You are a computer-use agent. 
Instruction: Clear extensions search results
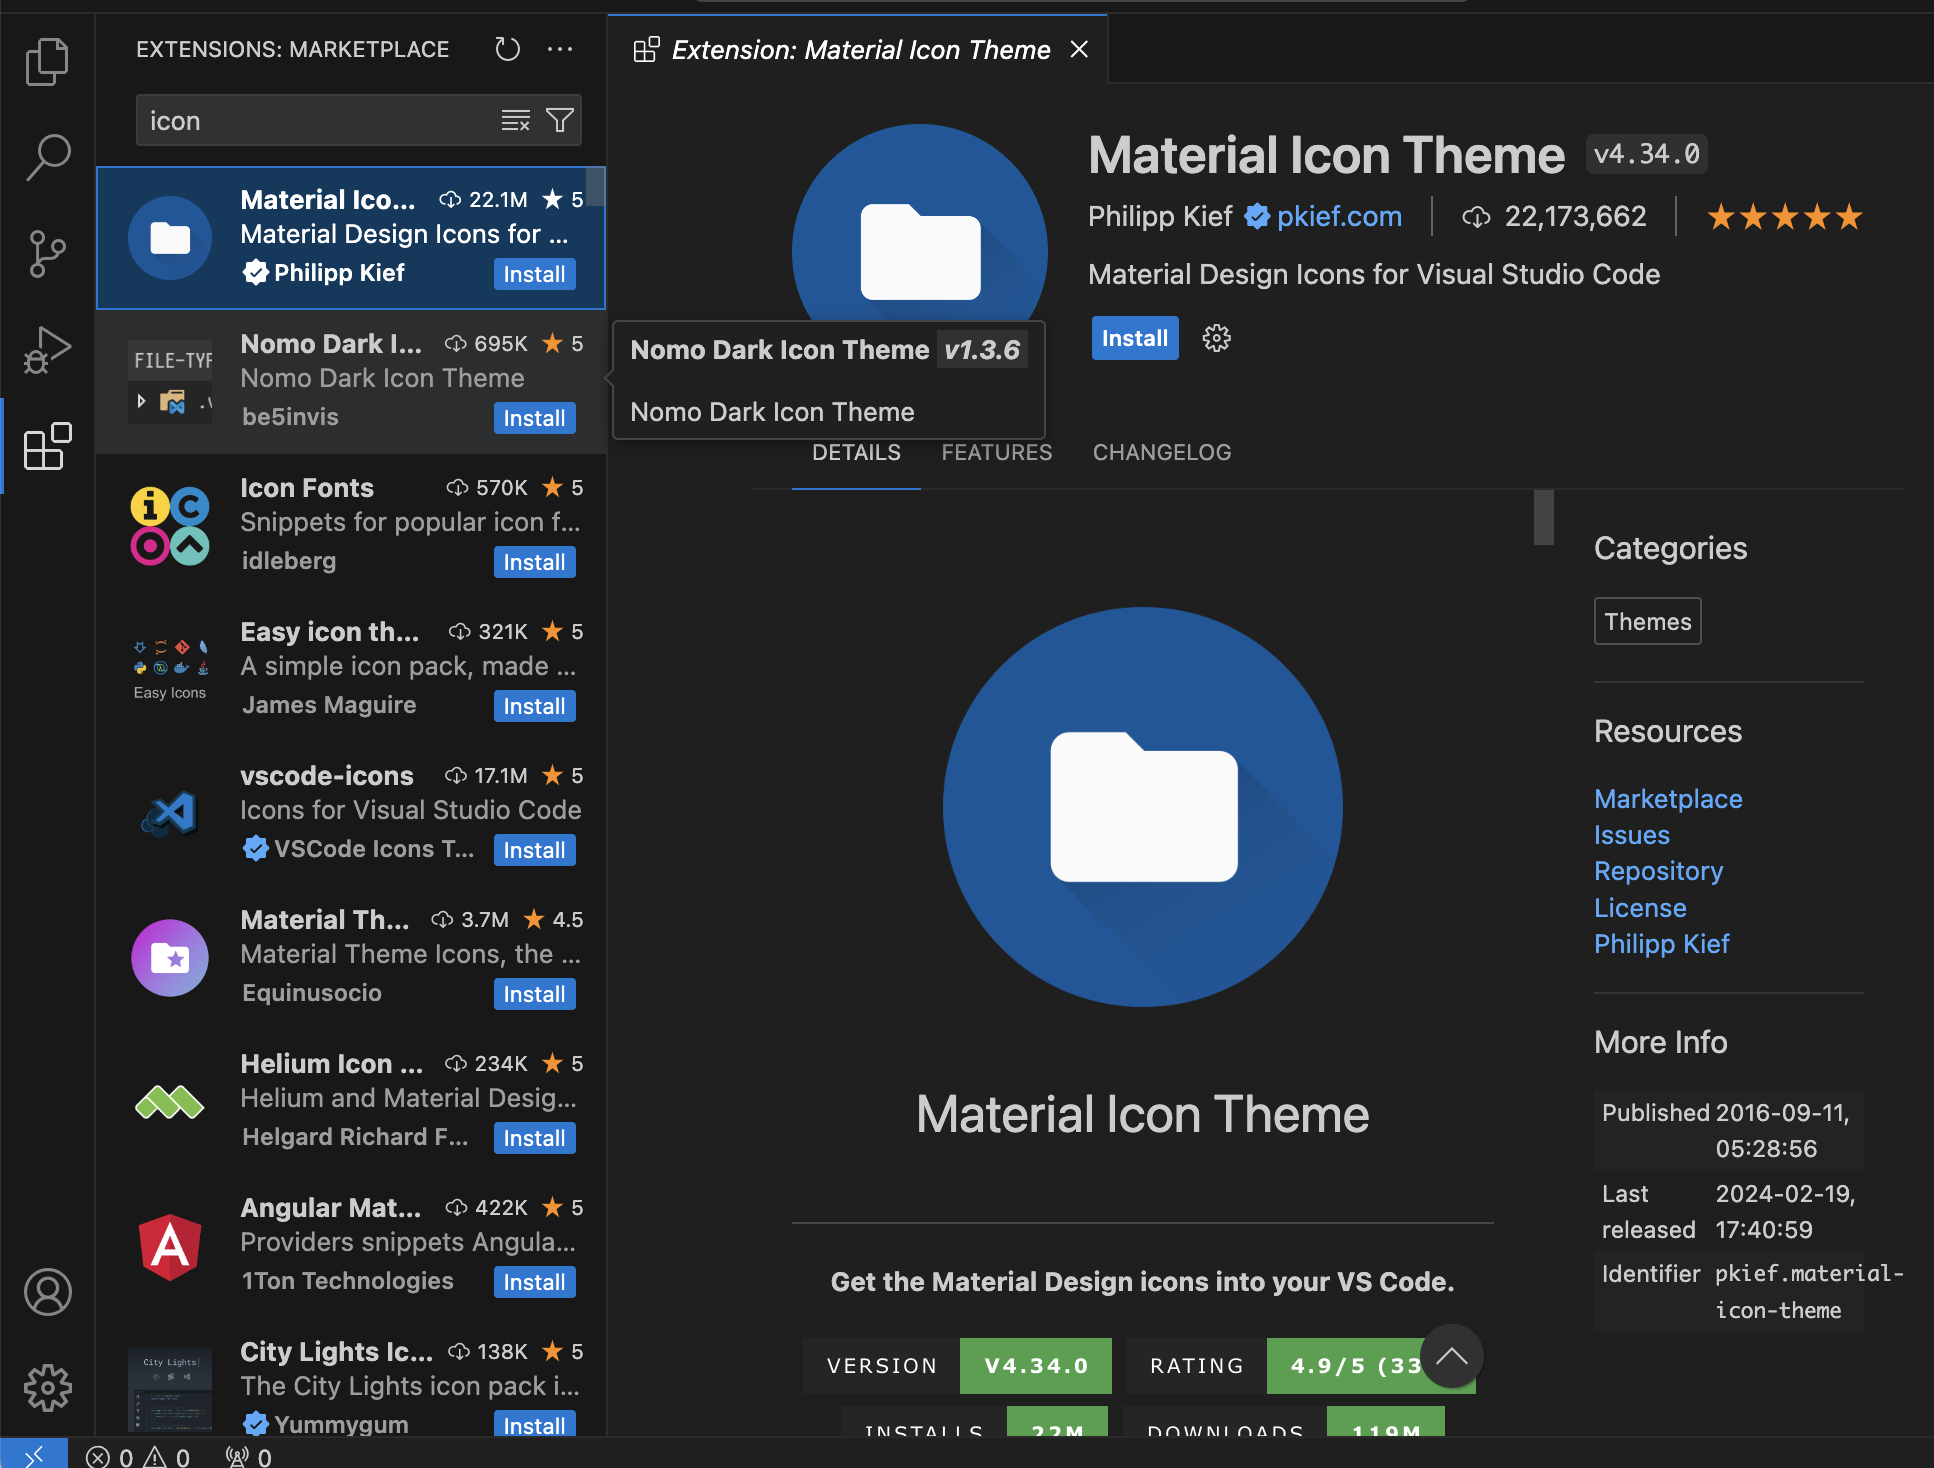click(516, 121)
